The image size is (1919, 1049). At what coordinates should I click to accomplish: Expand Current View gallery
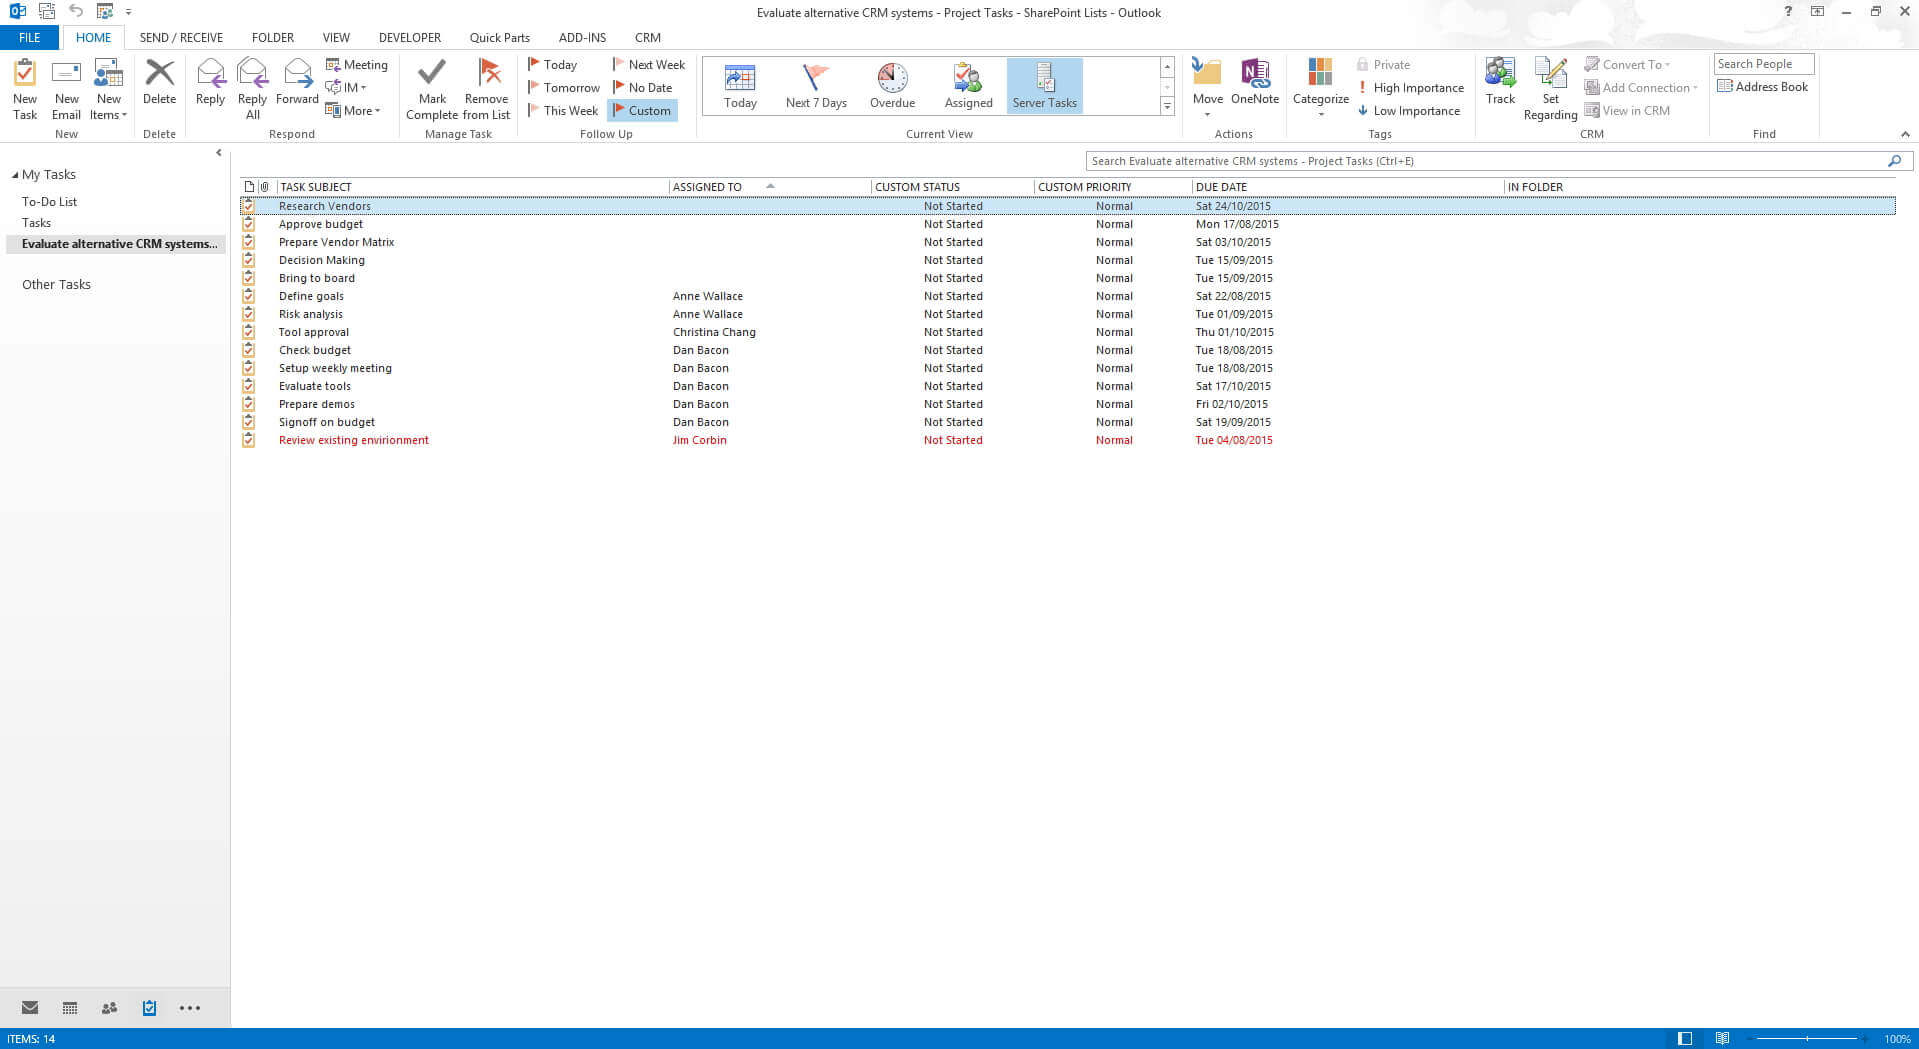point(1167,106)
